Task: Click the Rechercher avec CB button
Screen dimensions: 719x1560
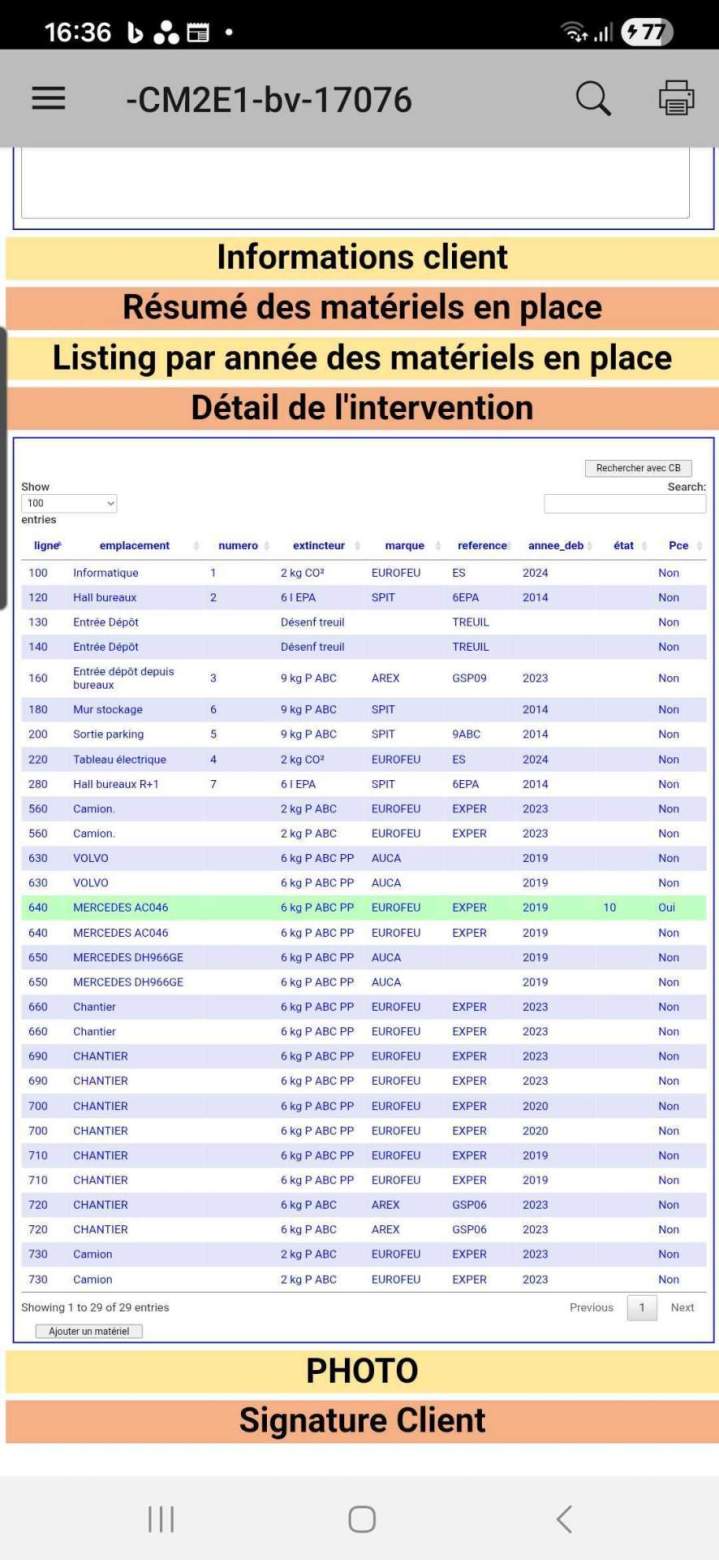Action: pos(638,468)
